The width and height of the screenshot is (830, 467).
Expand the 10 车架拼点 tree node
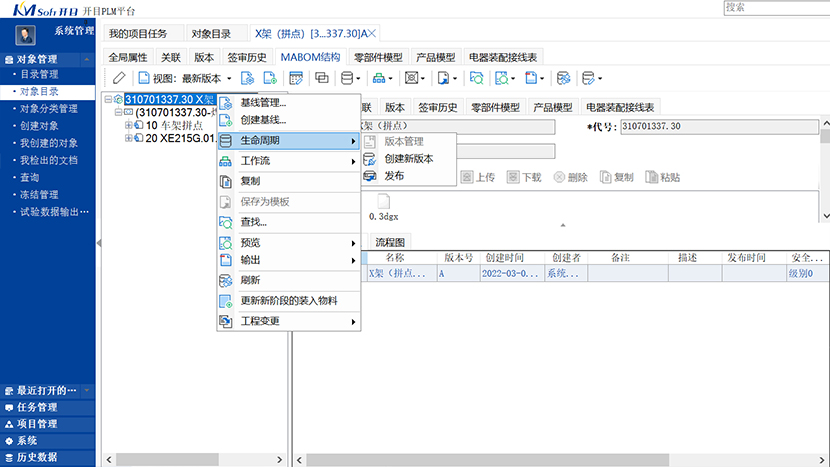click(129, 126)
